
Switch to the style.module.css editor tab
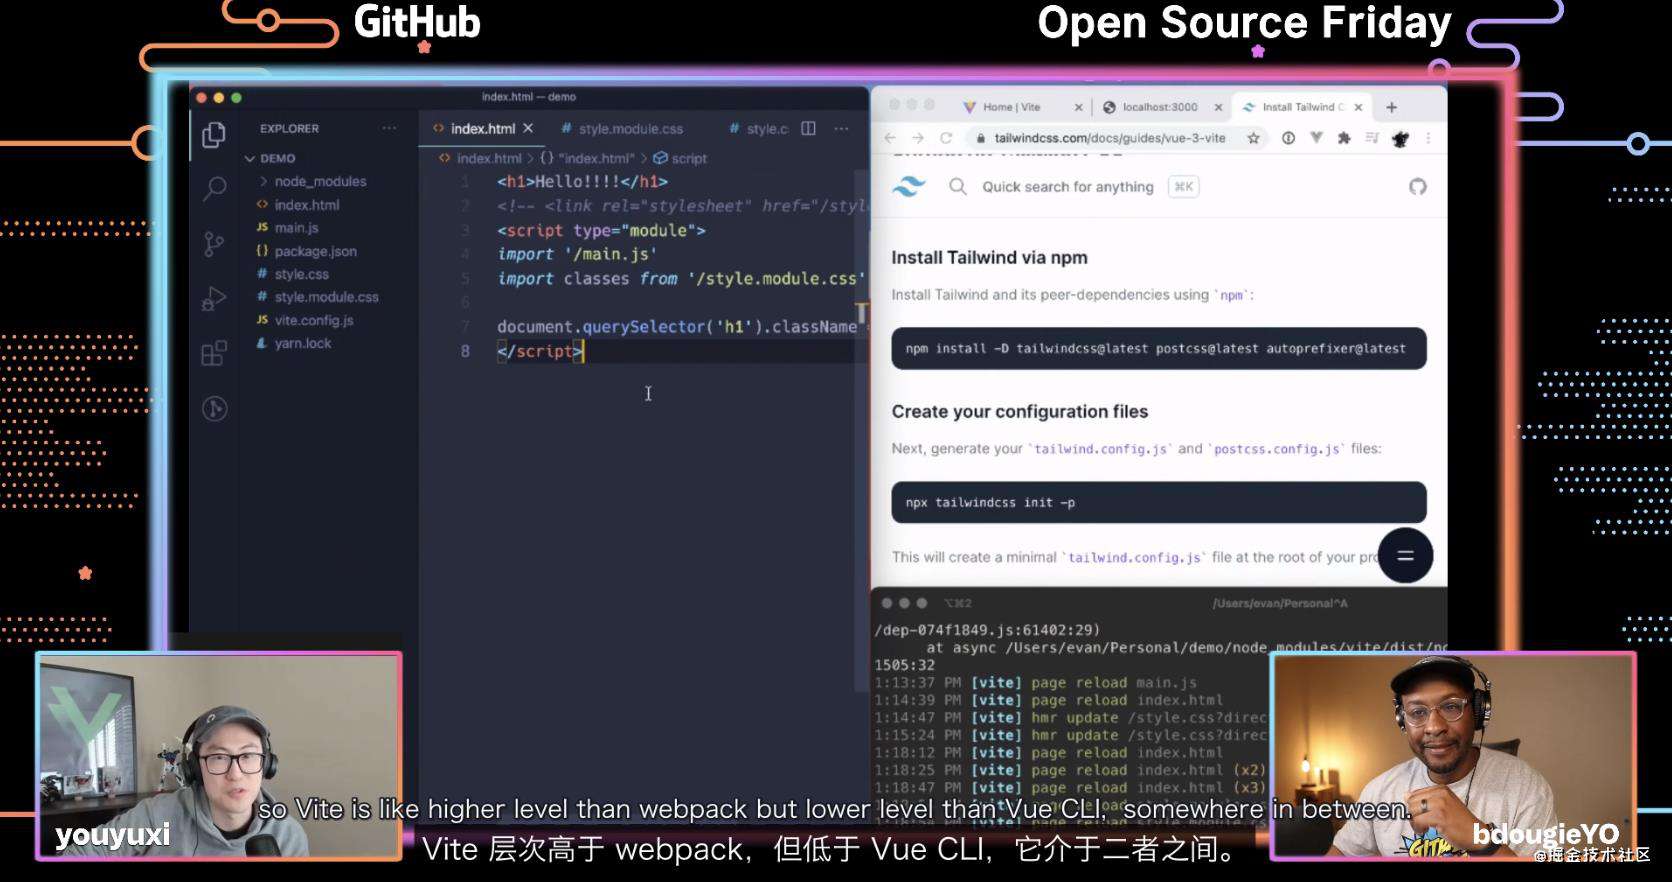(x=630, y=128)
